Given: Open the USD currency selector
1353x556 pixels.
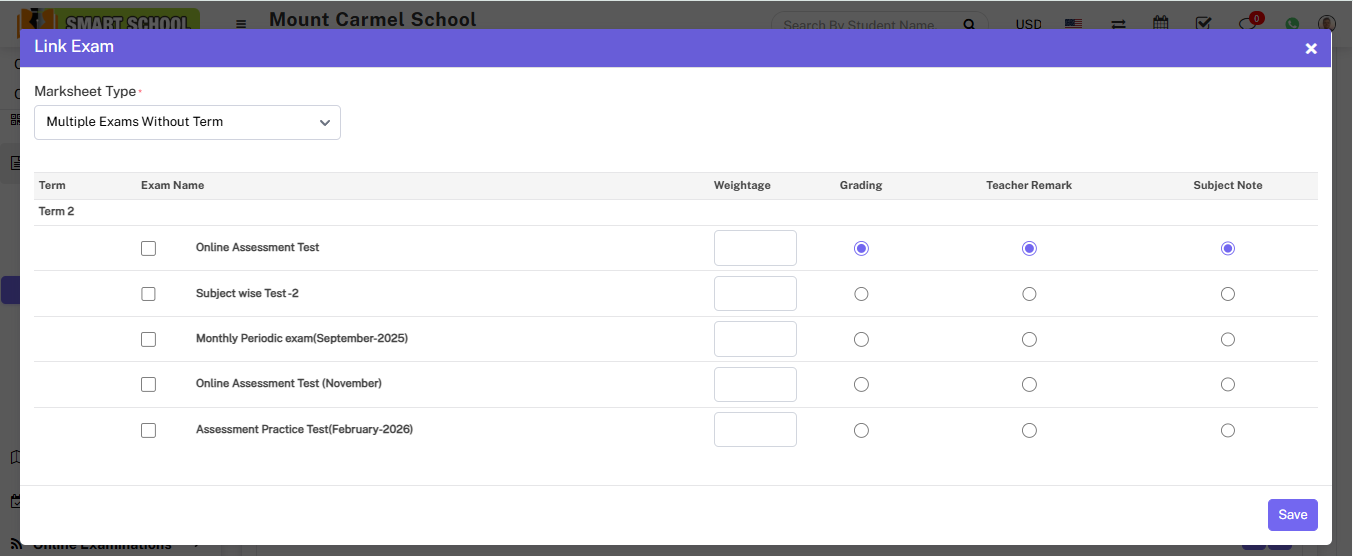Looking at the screenshot, I should click(1028, 24).
